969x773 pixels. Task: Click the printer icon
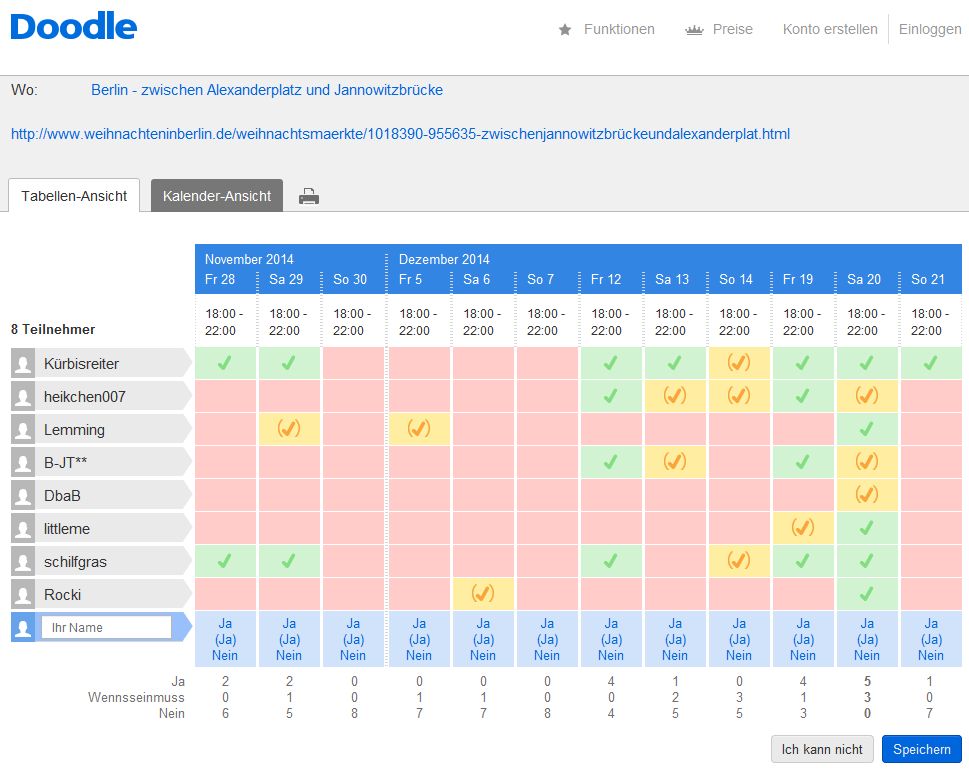(309, 197)
